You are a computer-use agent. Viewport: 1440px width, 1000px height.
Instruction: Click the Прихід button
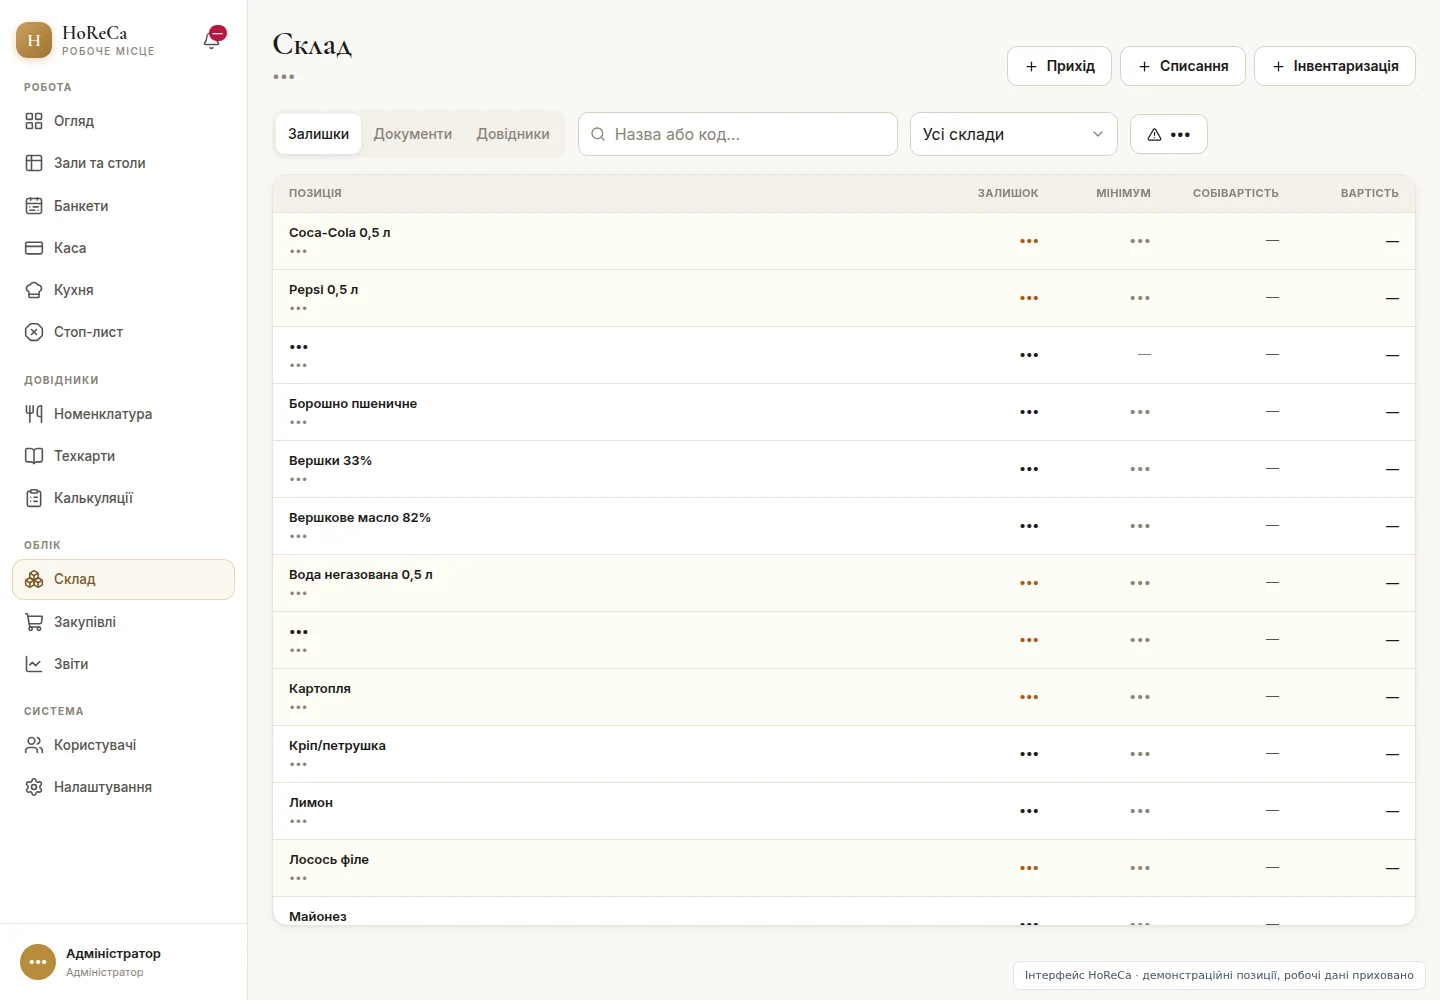tap(1059, 66)
